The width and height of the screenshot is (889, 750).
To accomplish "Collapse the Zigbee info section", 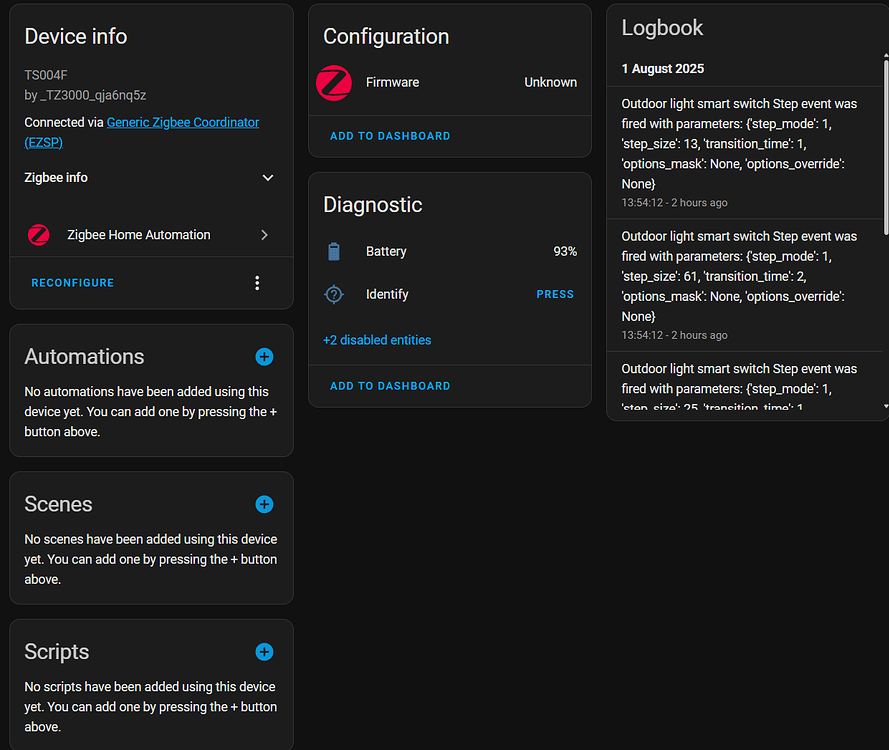I will point(267,177).
